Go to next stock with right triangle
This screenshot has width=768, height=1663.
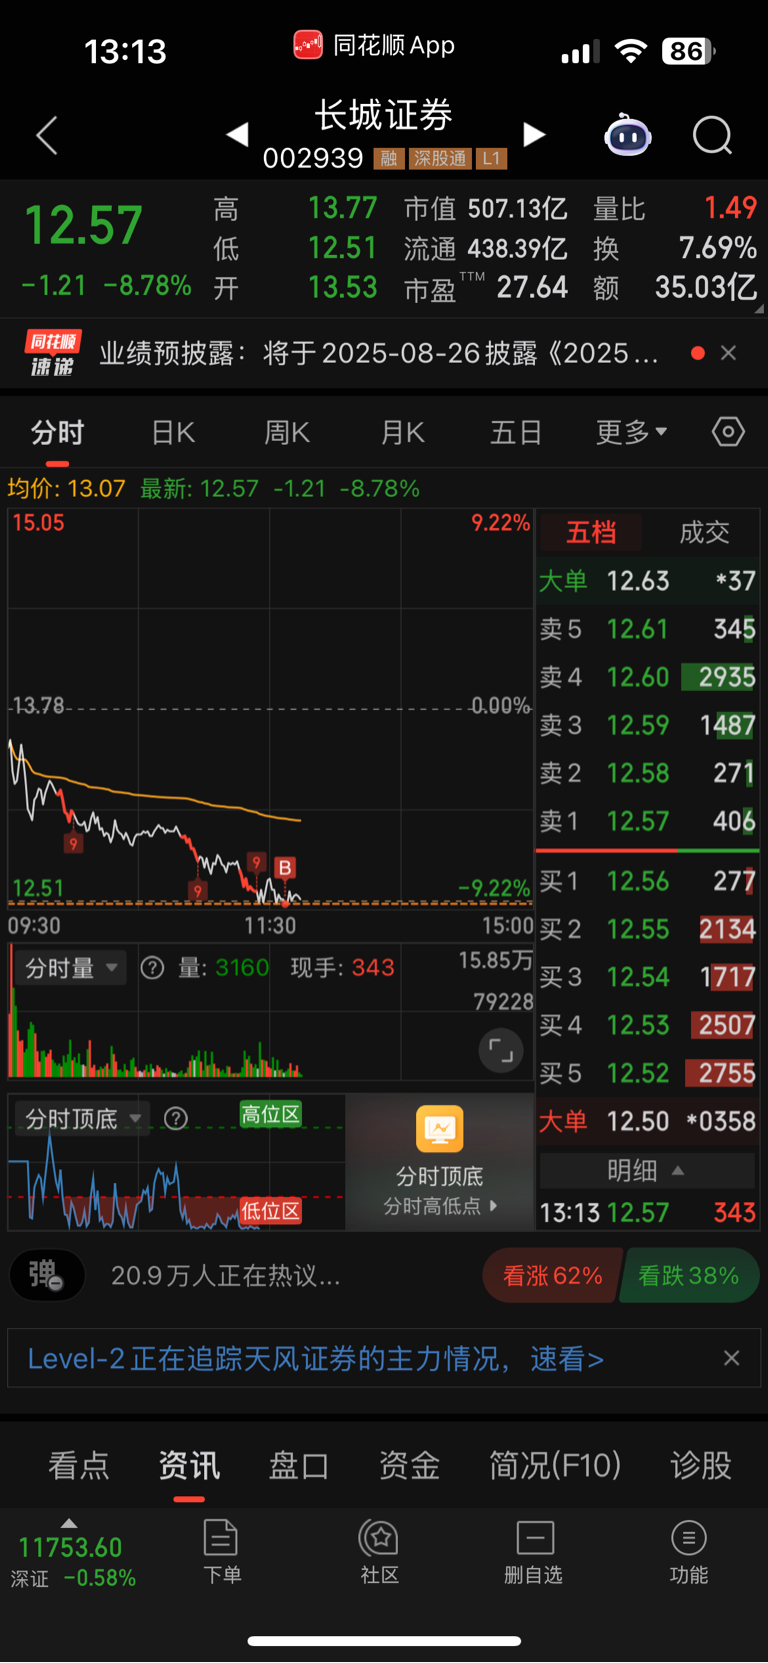[535, 134]
